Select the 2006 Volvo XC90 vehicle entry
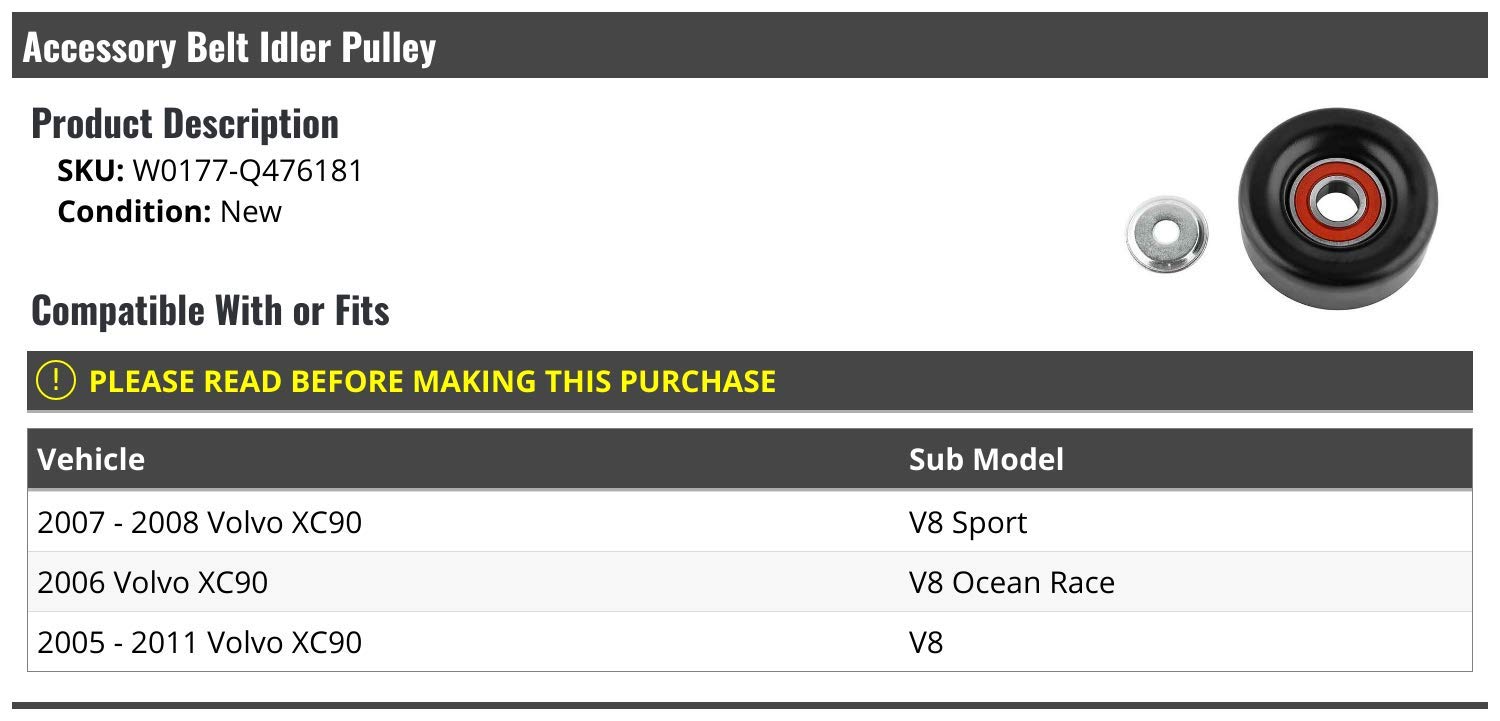The height and width of the screenshot is (721, 1500). click(153, 582)
